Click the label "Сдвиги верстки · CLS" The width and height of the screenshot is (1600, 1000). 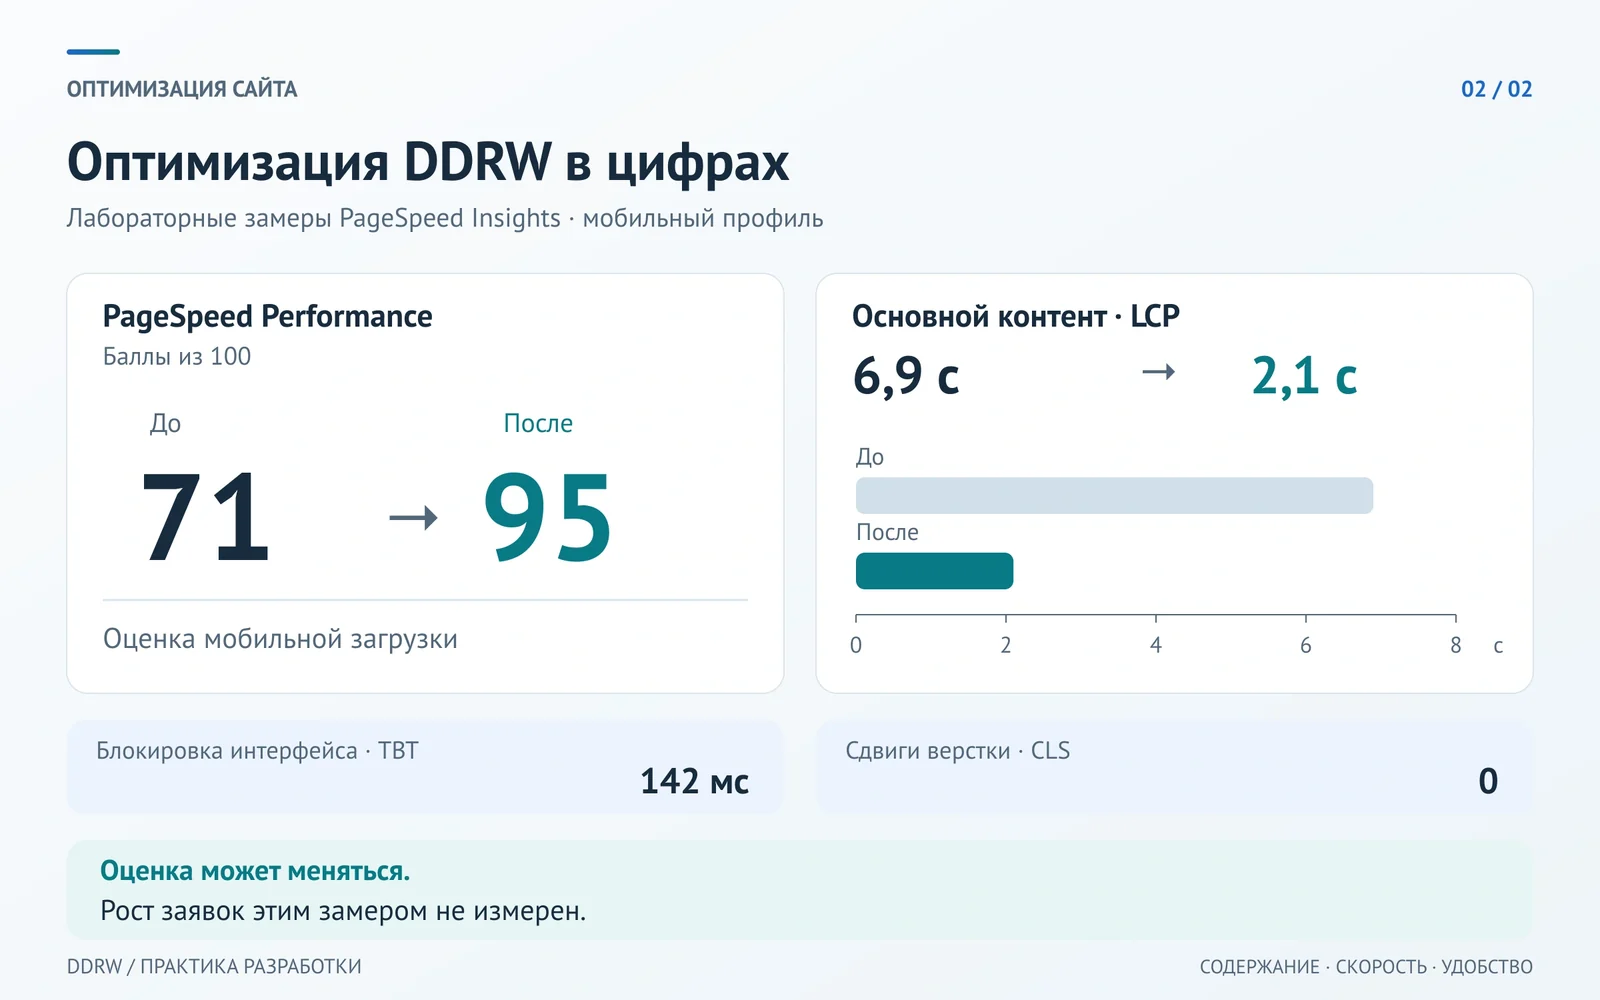tap(958, 751)
